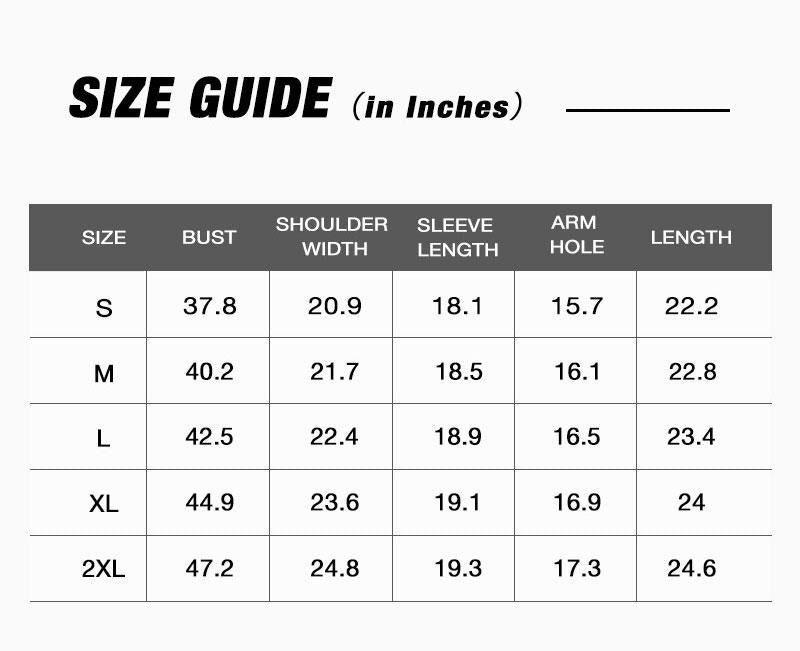Select the S size row label
The image size is (800, 651).
click(x=104, y=308)
